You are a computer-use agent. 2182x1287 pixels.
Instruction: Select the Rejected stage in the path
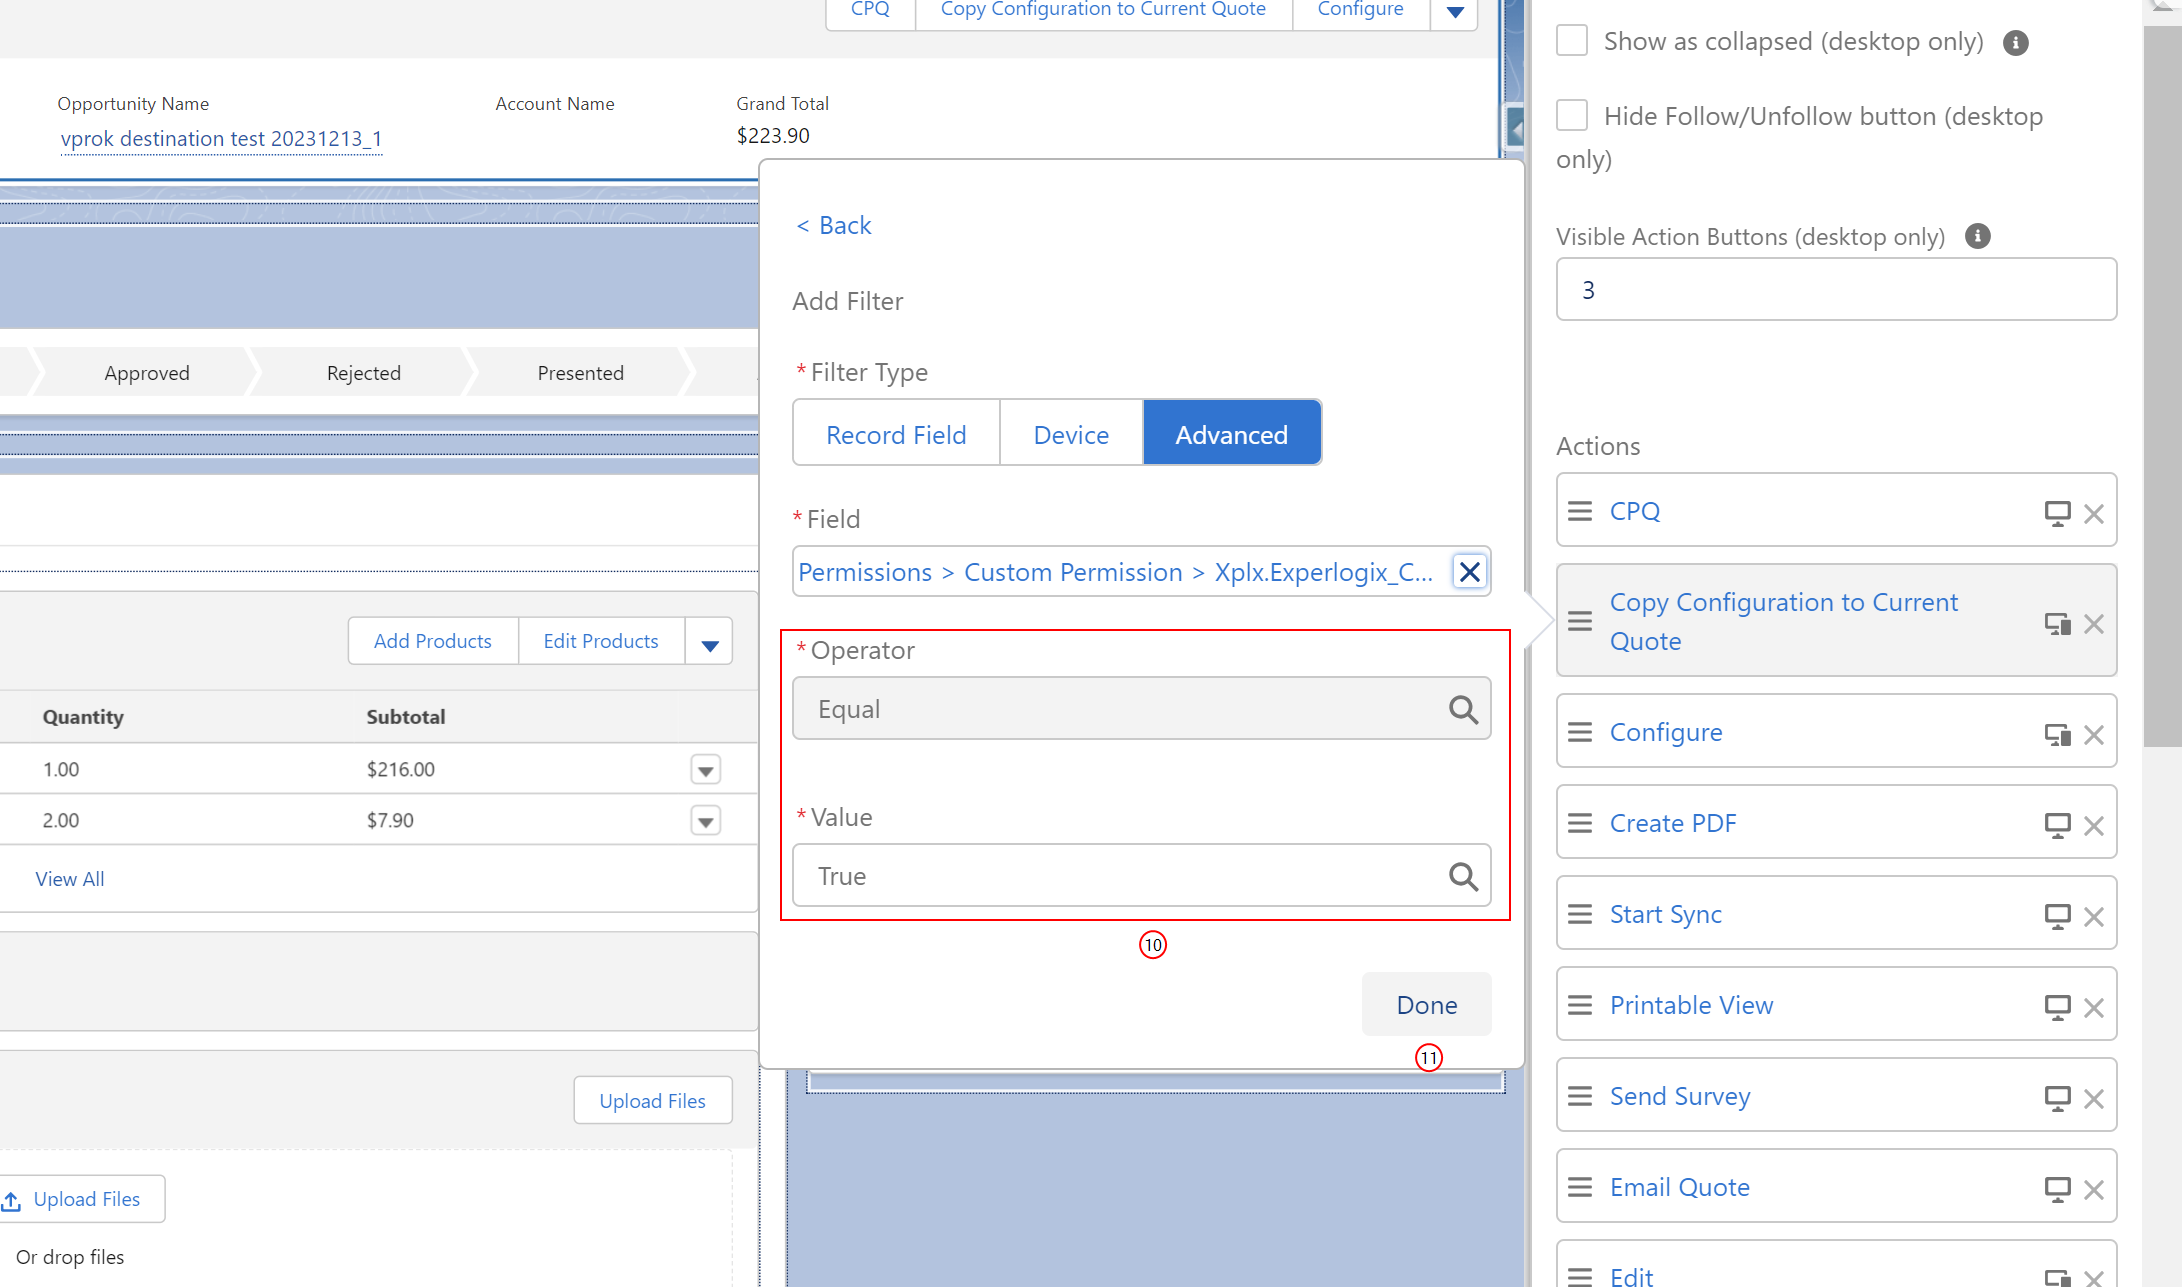pos(364,373)
